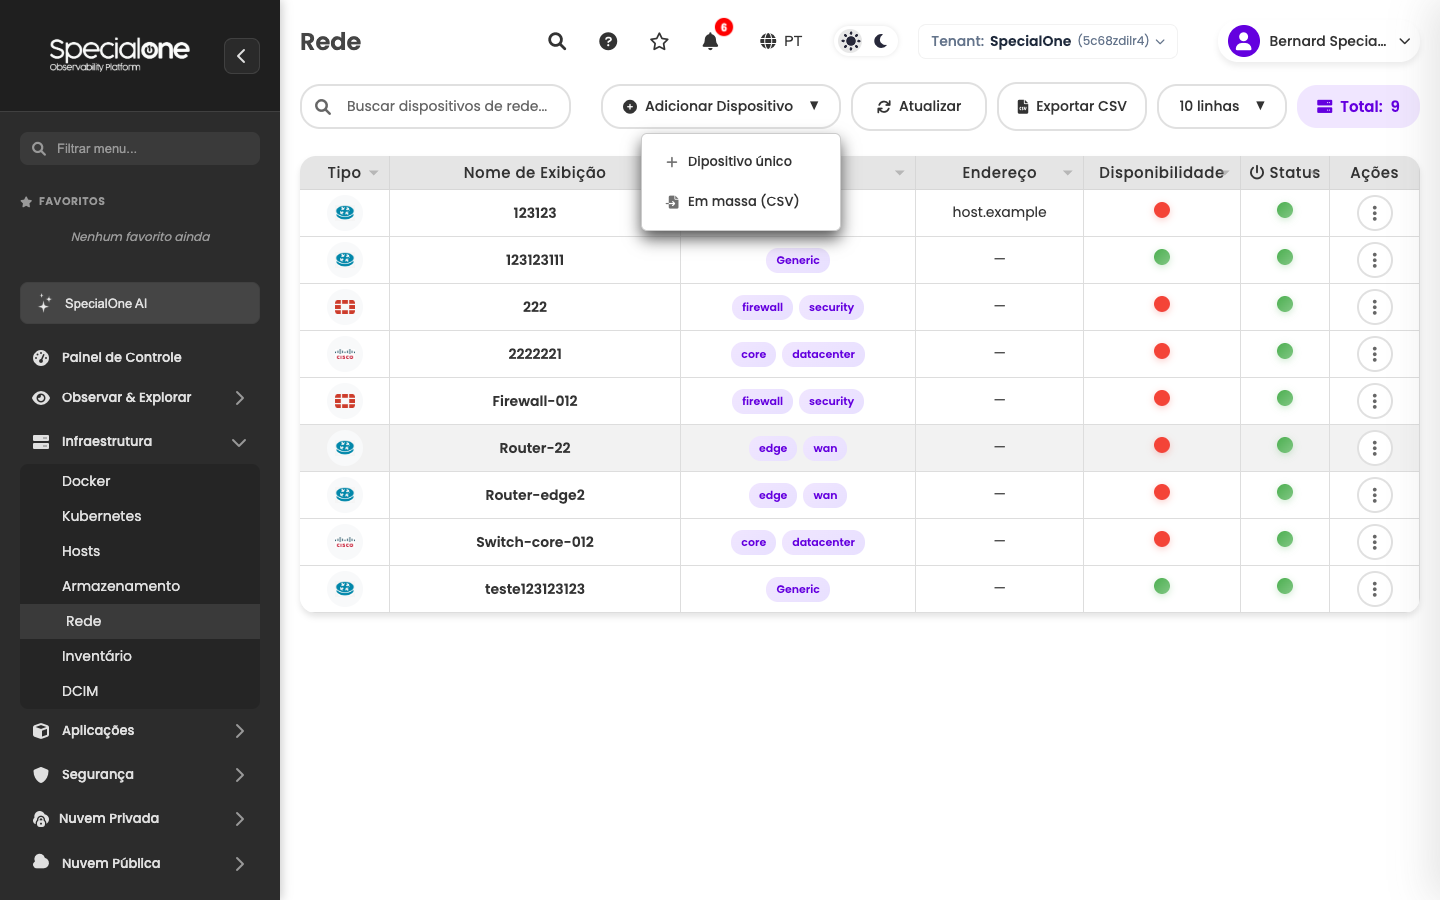Open actions menu for row 222
This screenshot has width=1440, height=900.
tap(1375, 307)
